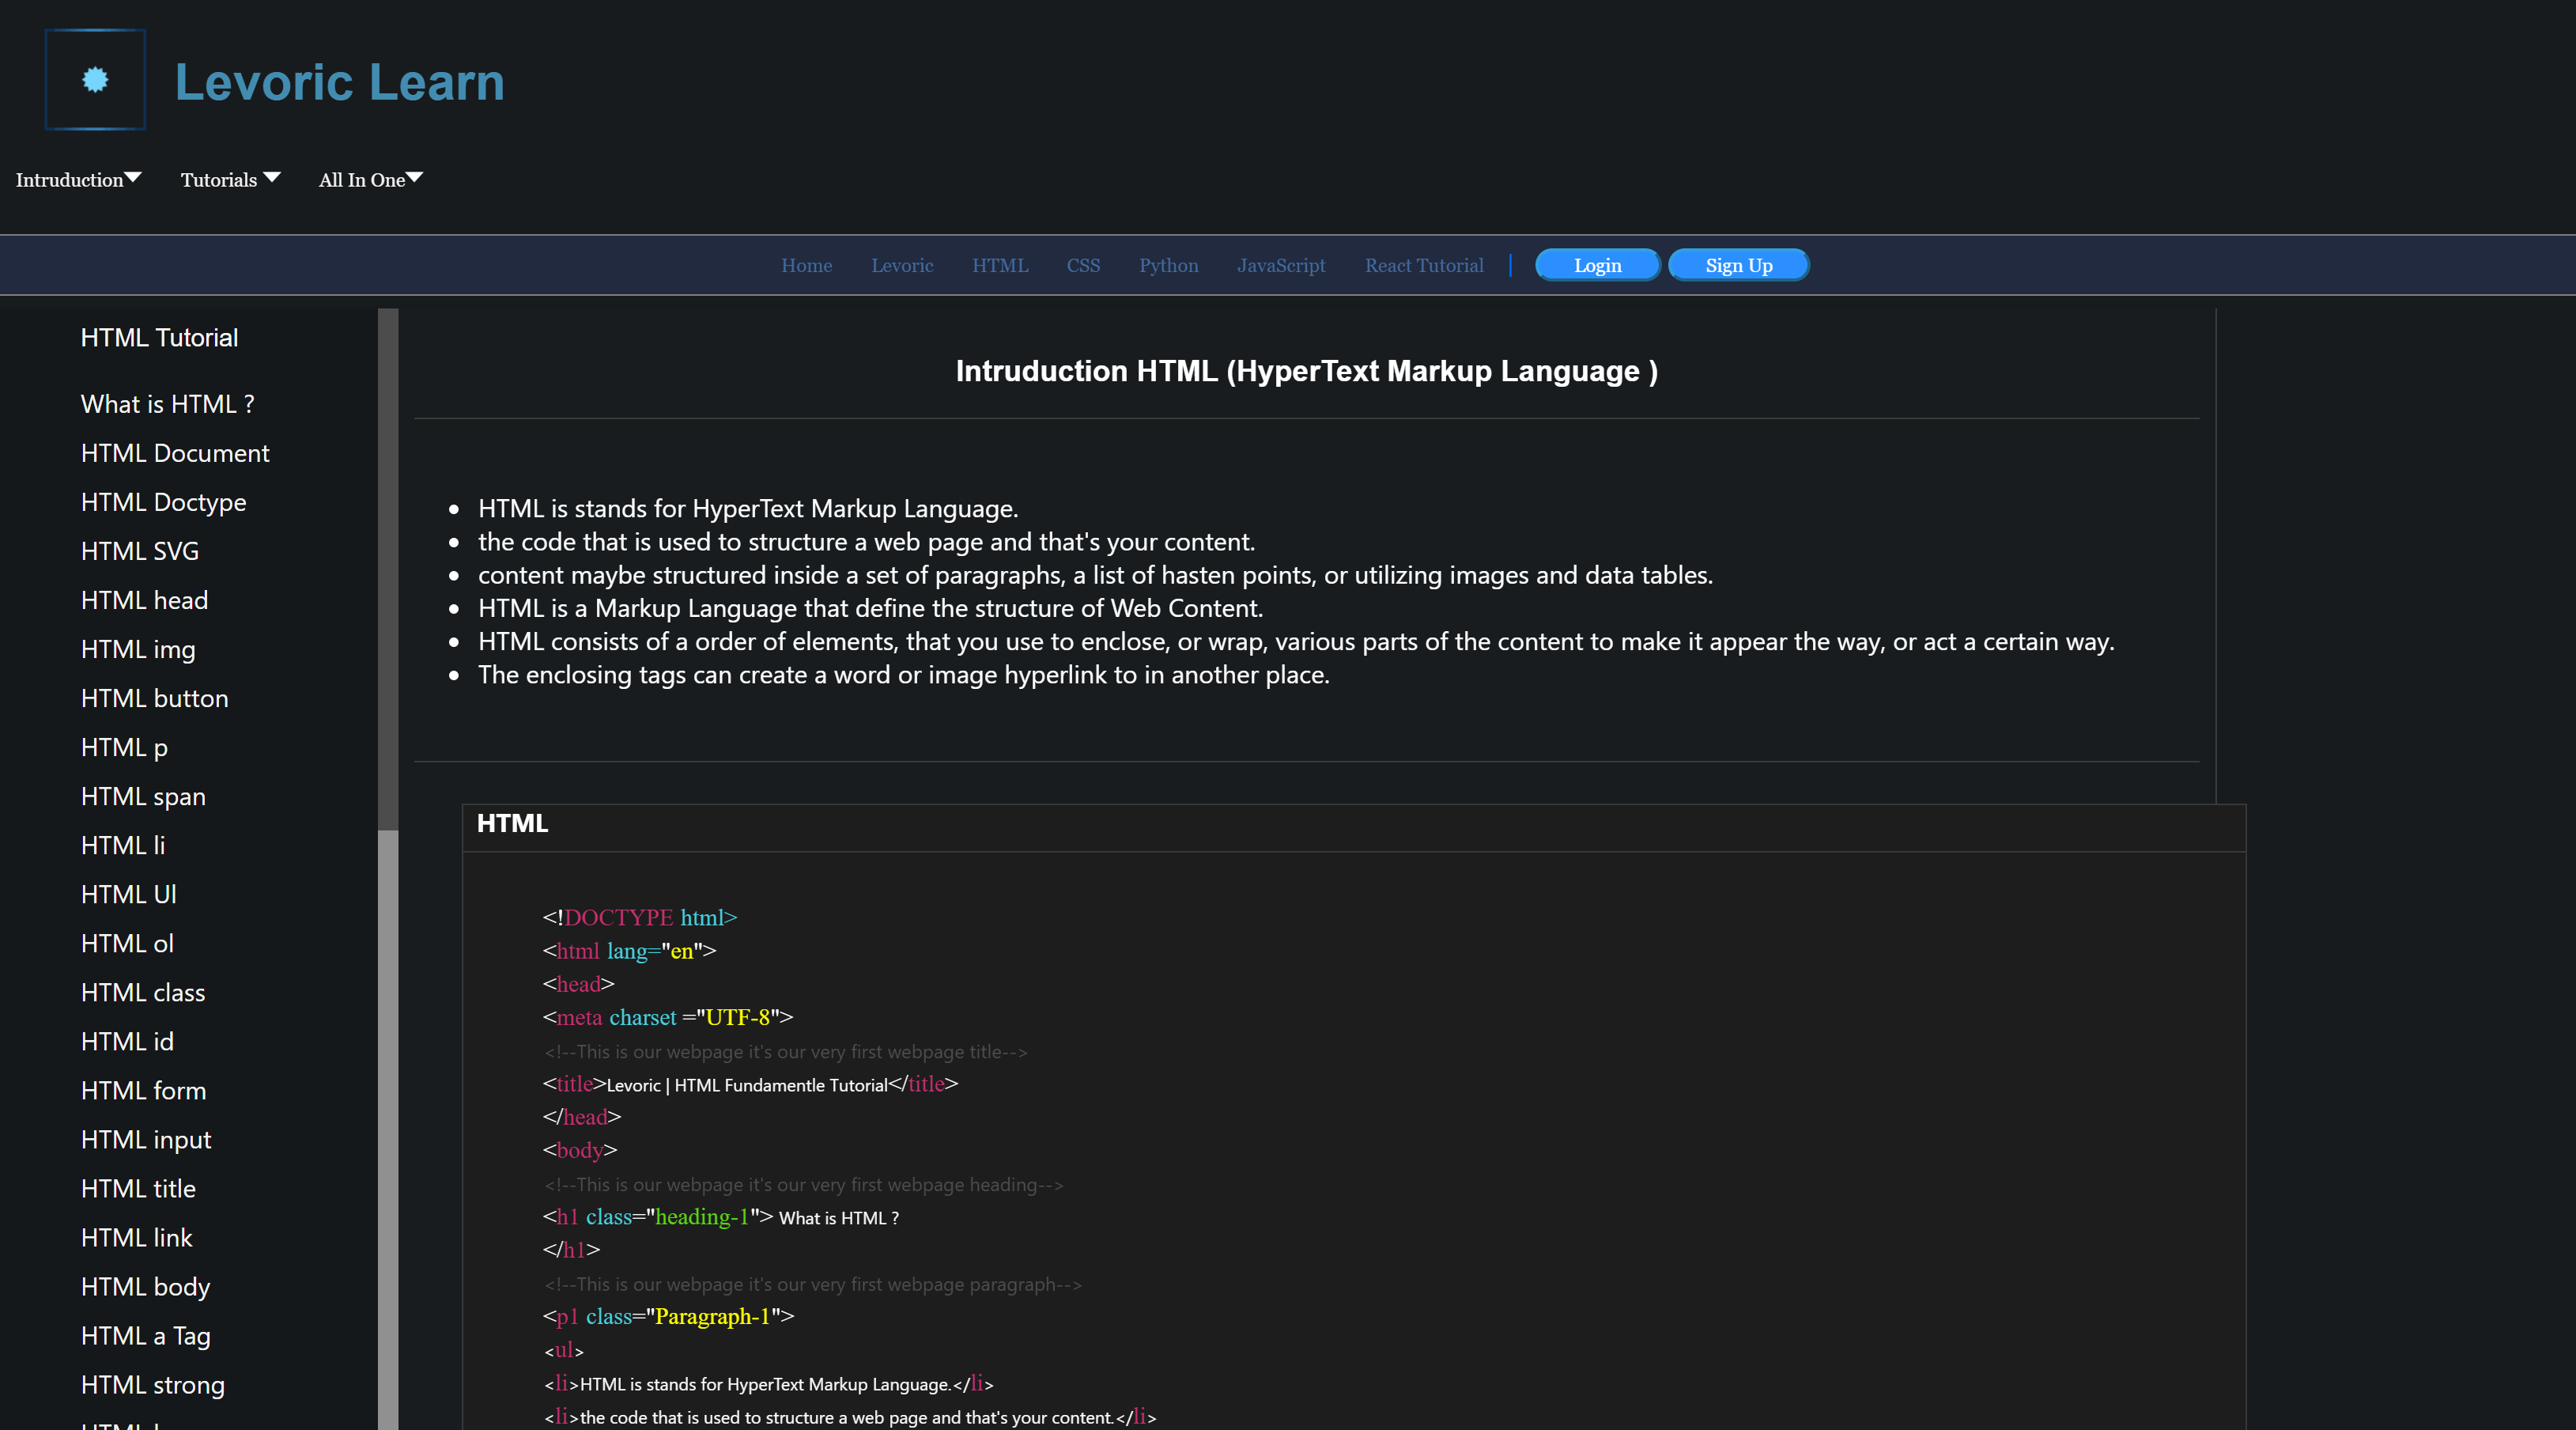Screen dimensions: 2576x1430
Task: Select the HTML navigation tab
Action: coord(998,264)
